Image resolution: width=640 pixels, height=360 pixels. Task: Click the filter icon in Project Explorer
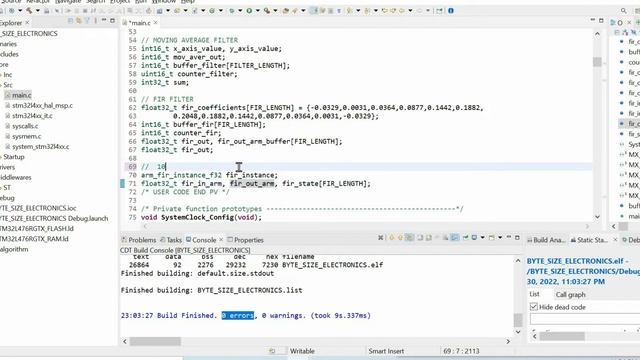click(x=87, y=20)
